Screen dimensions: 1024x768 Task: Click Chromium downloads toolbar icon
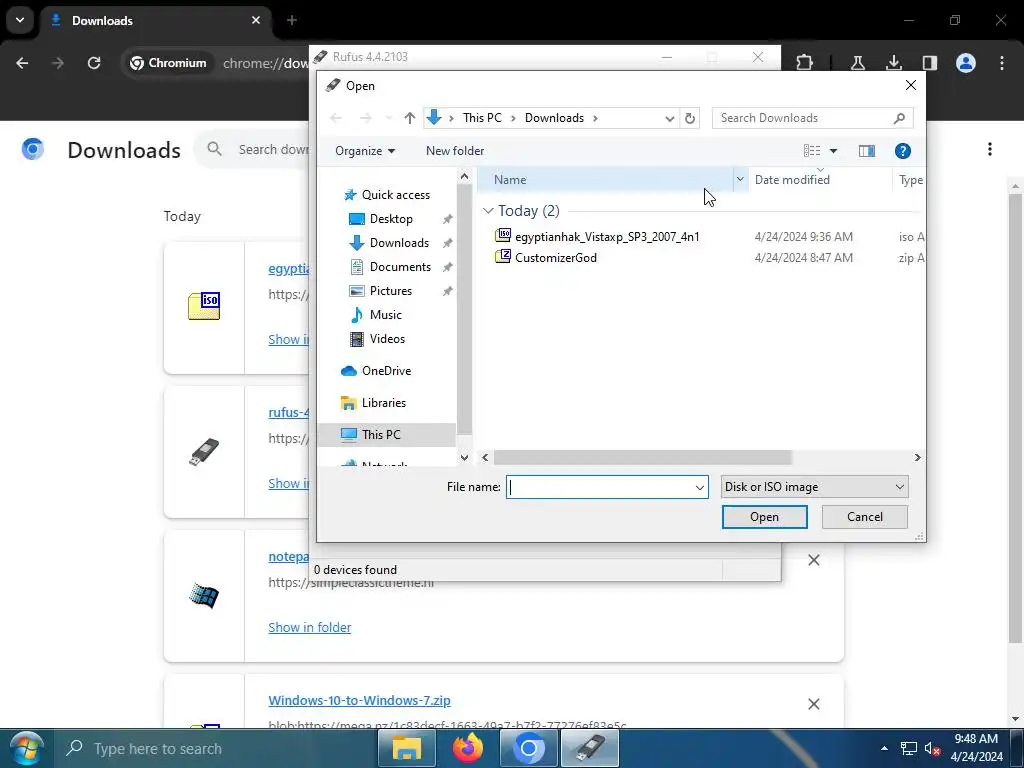[893, 63]
